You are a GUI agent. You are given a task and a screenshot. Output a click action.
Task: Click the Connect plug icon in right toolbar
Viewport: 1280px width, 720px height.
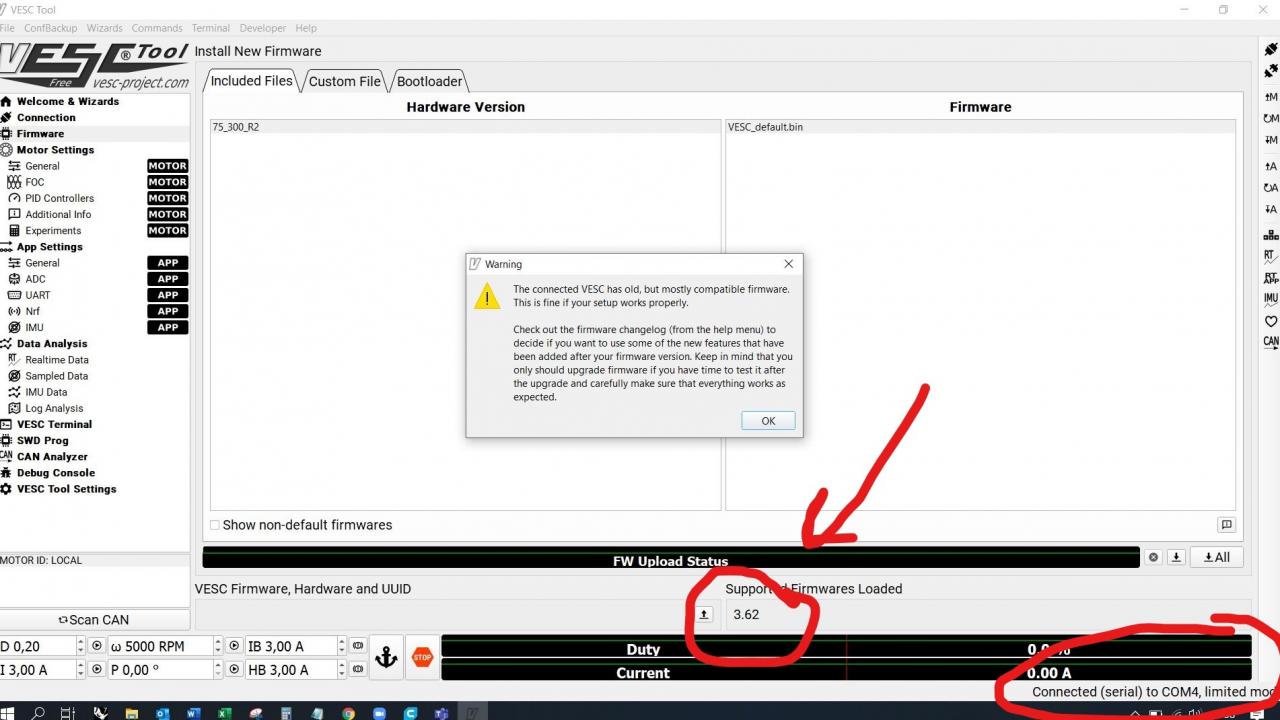click(x=1271, y=50)
